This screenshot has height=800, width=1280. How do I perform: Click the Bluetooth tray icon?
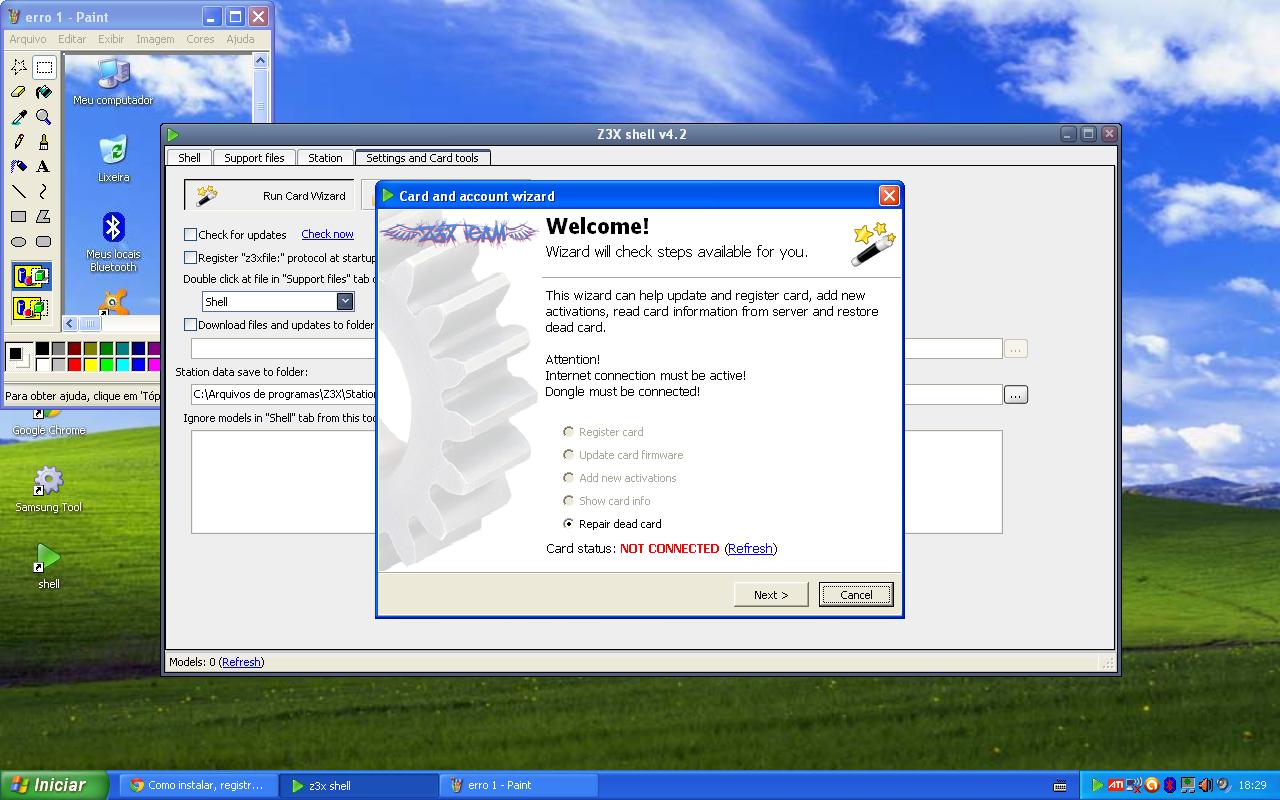(1169, 785)
